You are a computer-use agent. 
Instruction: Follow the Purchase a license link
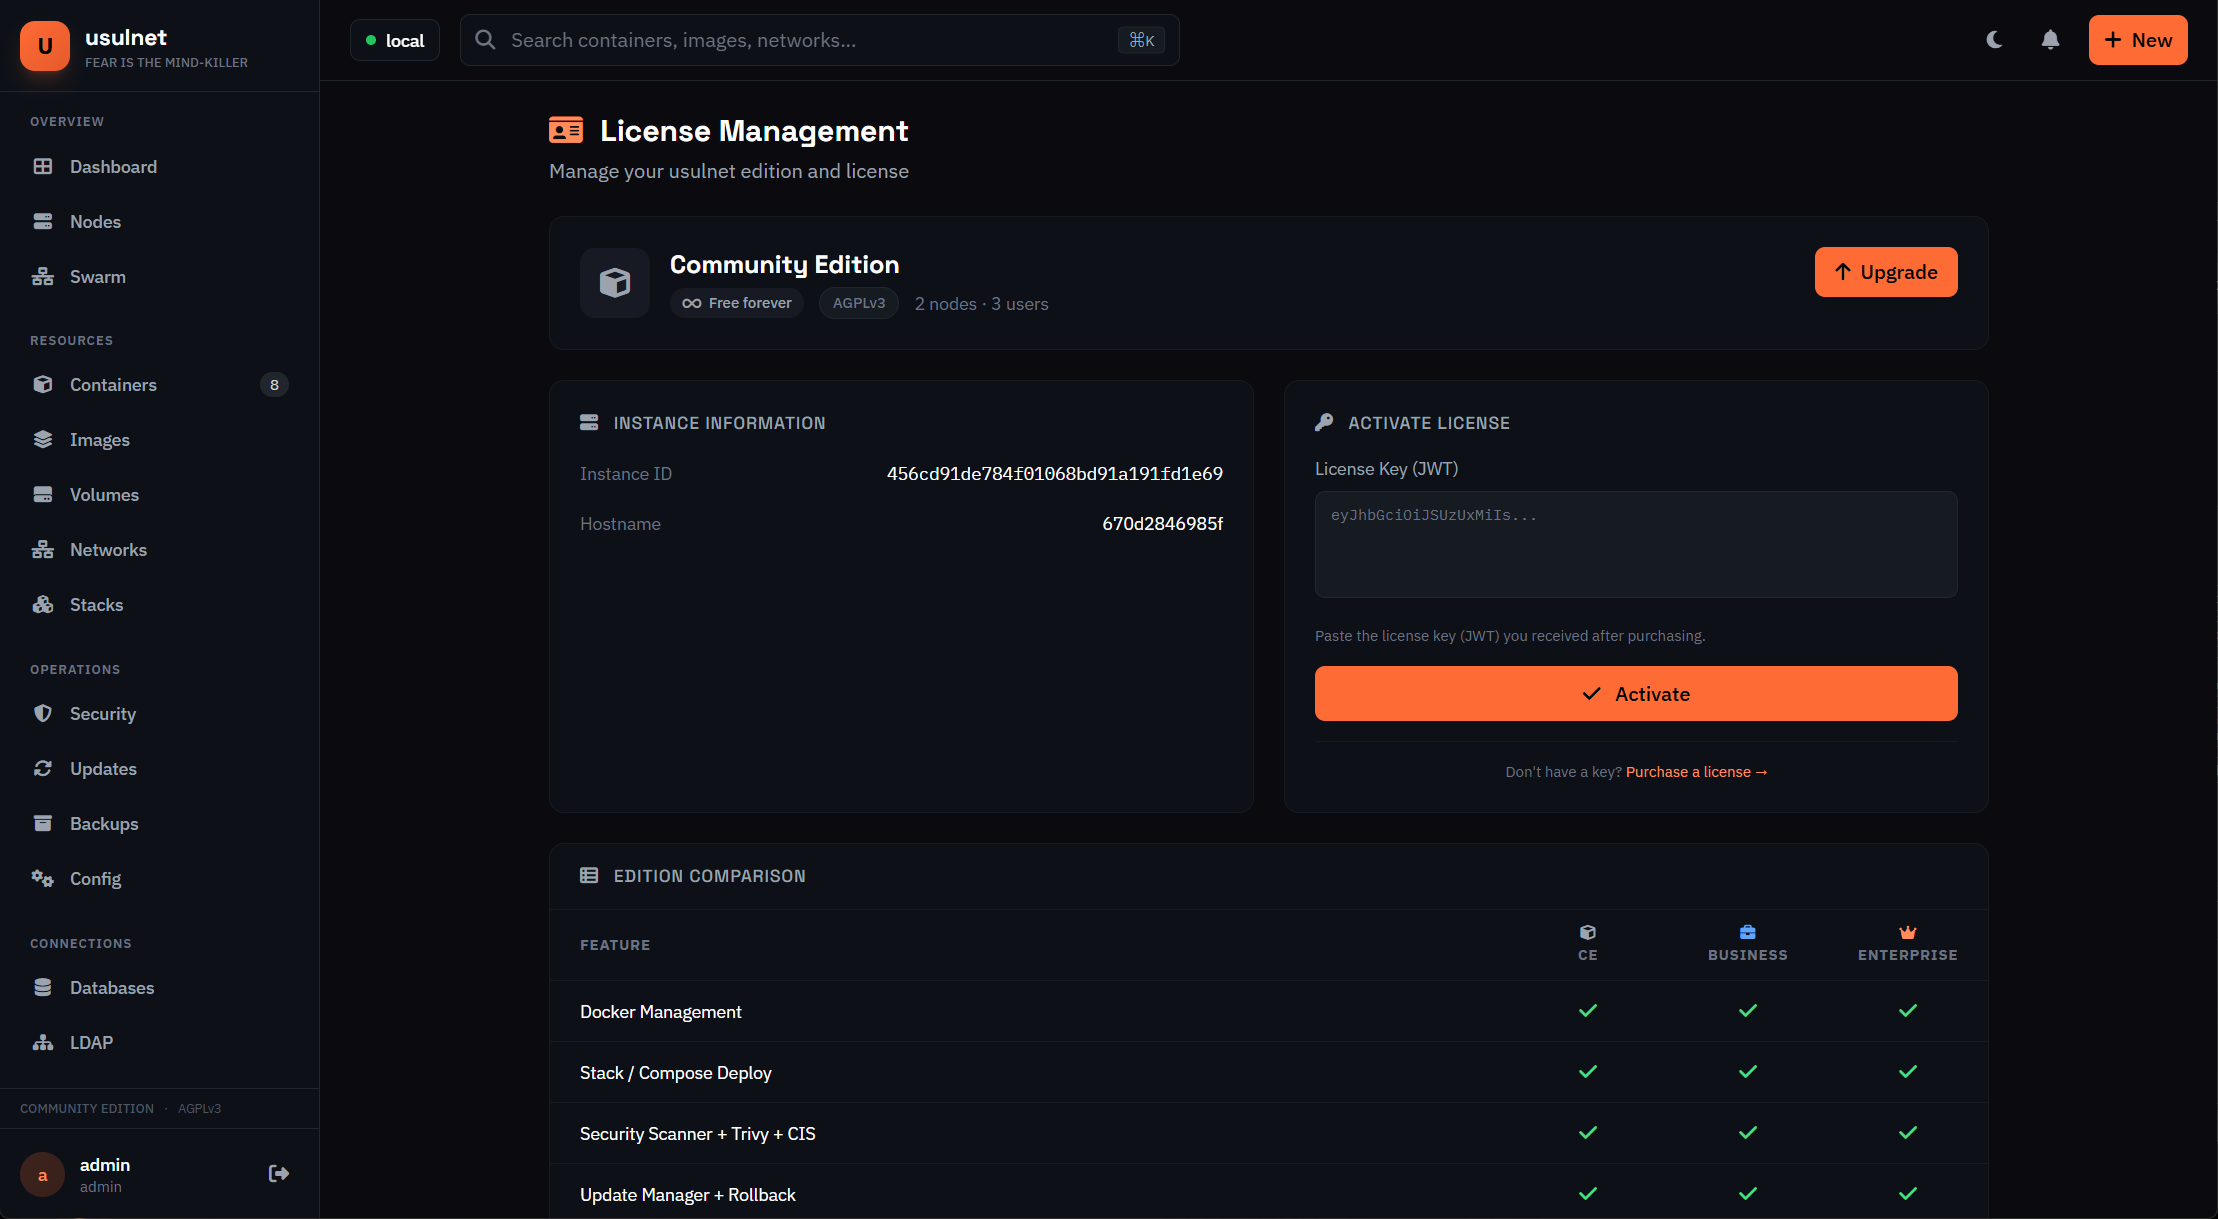coord(1696,771)
